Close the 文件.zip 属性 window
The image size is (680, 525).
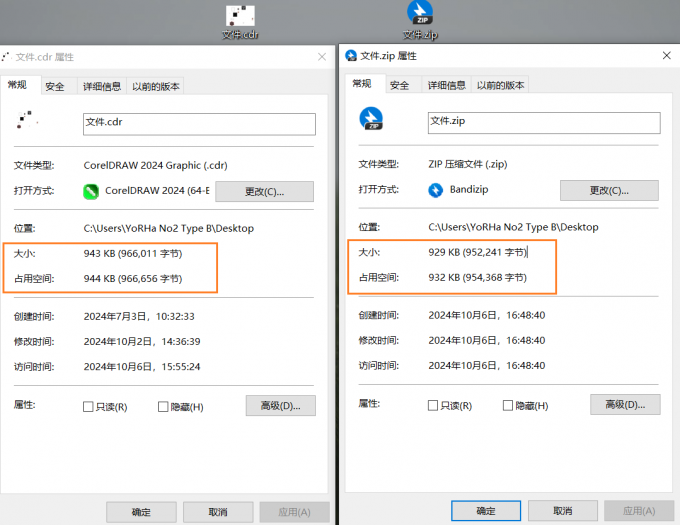(x=667, y=55)
